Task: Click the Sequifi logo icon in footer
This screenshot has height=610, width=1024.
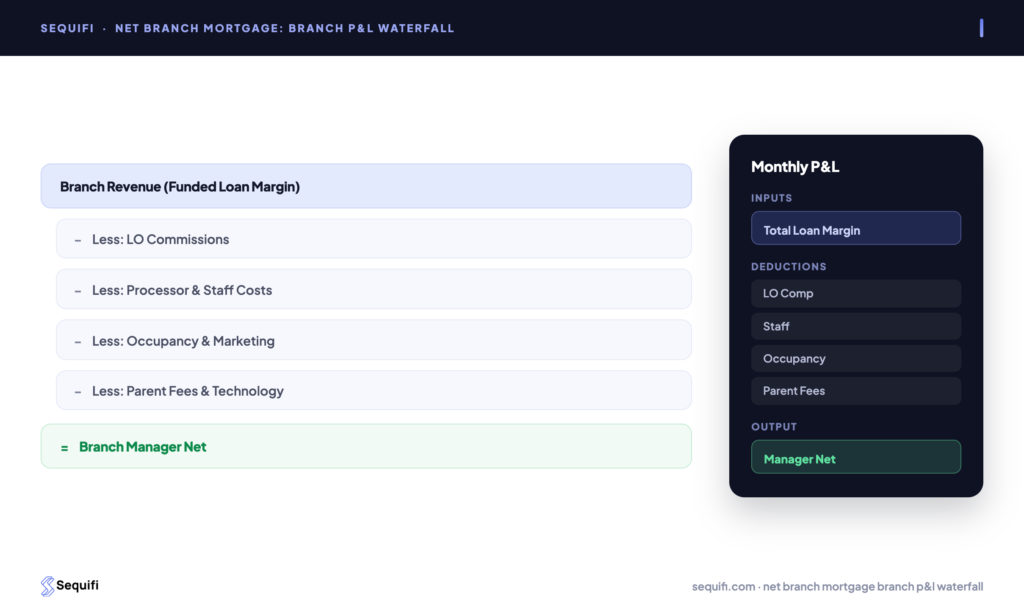Action: [x=47, y=586]
